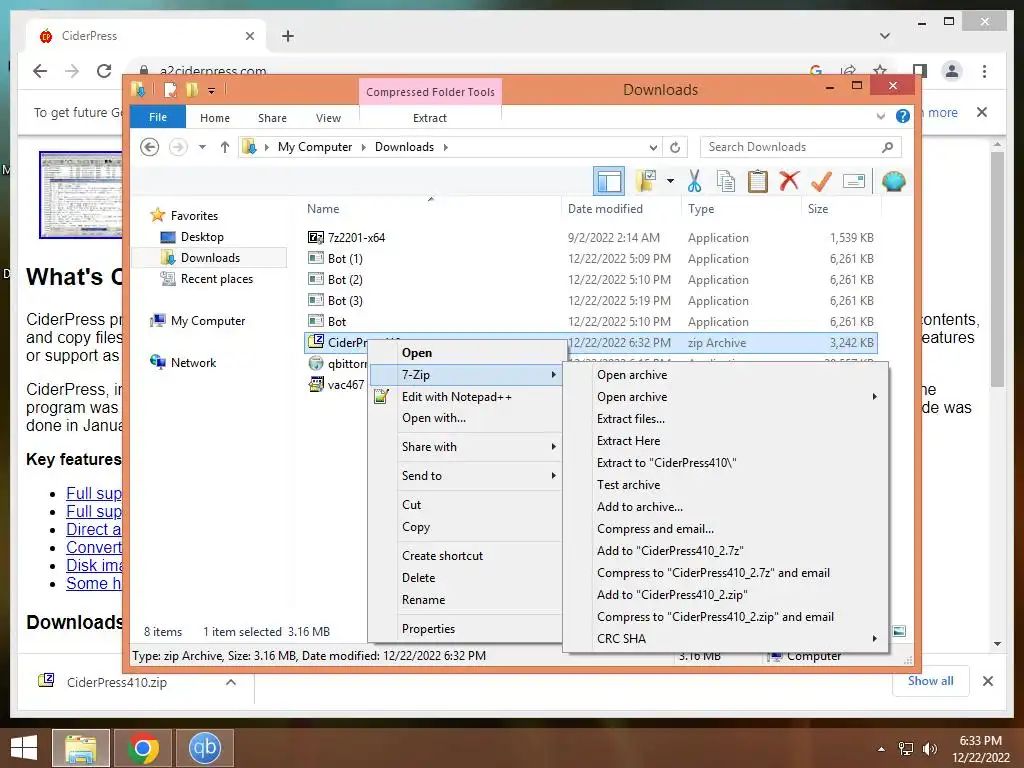
Task: Select Desktop in Favorites pane
Action: pyautogui.click(x=202, y=236)
